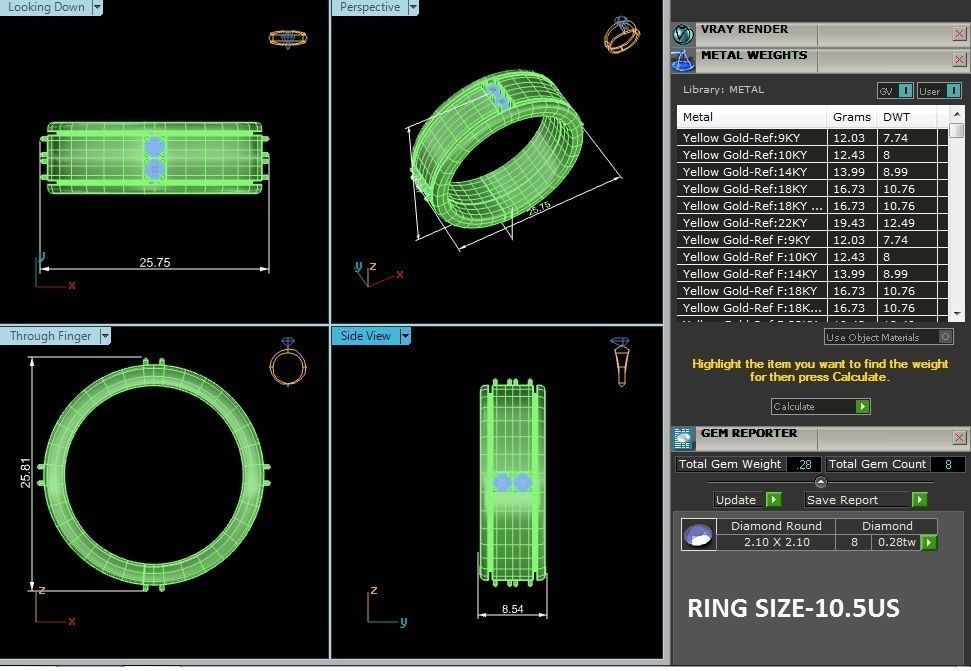The height and width of the screenshot is (671, 971).
Task: Click the Save Report button
Action: pyautogui.click(x=866, y=500)
